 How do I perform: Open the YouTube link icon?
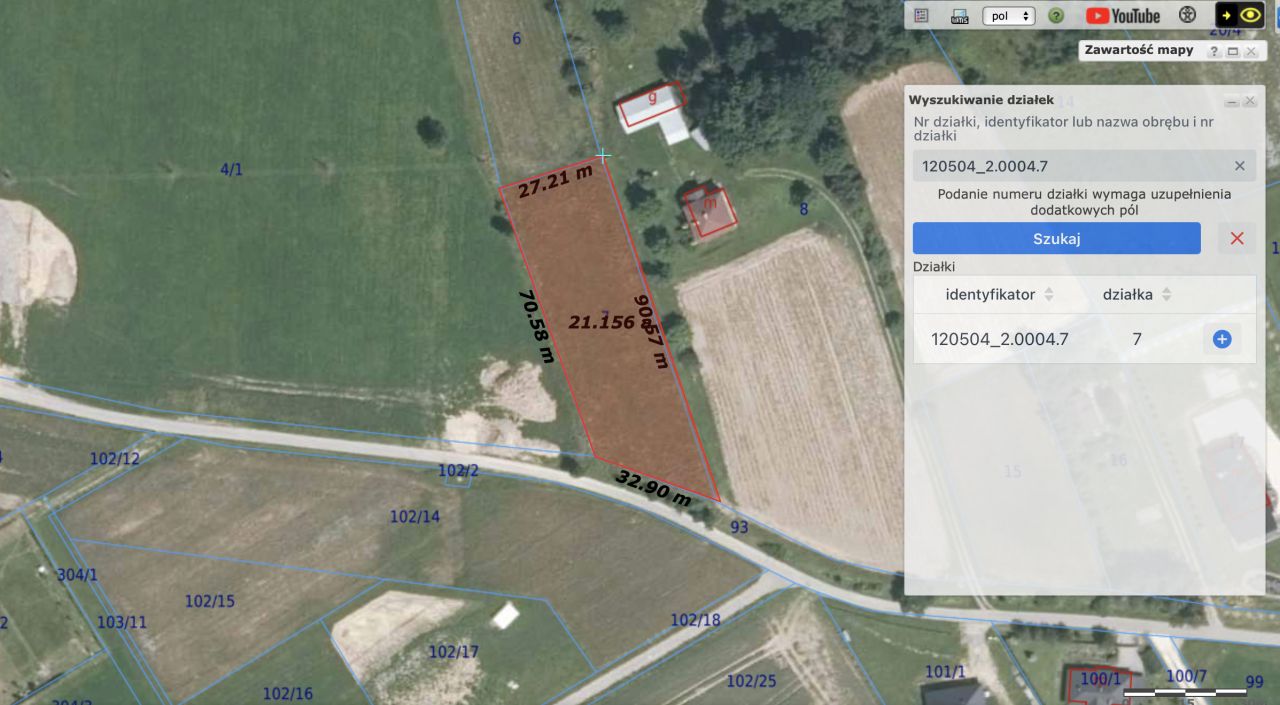click(x=1123, y=15)
